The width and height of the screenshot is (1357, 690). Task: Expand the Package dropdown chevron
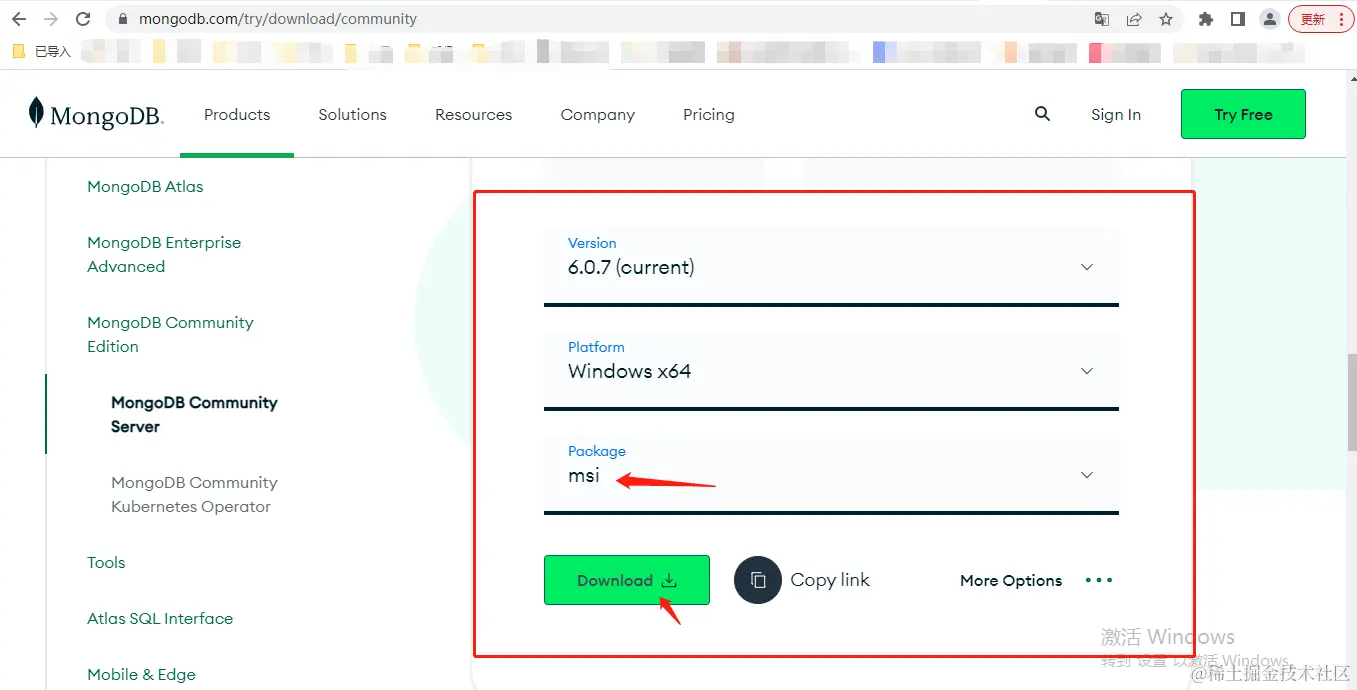pyautogui.click(x=1087, y=475)
